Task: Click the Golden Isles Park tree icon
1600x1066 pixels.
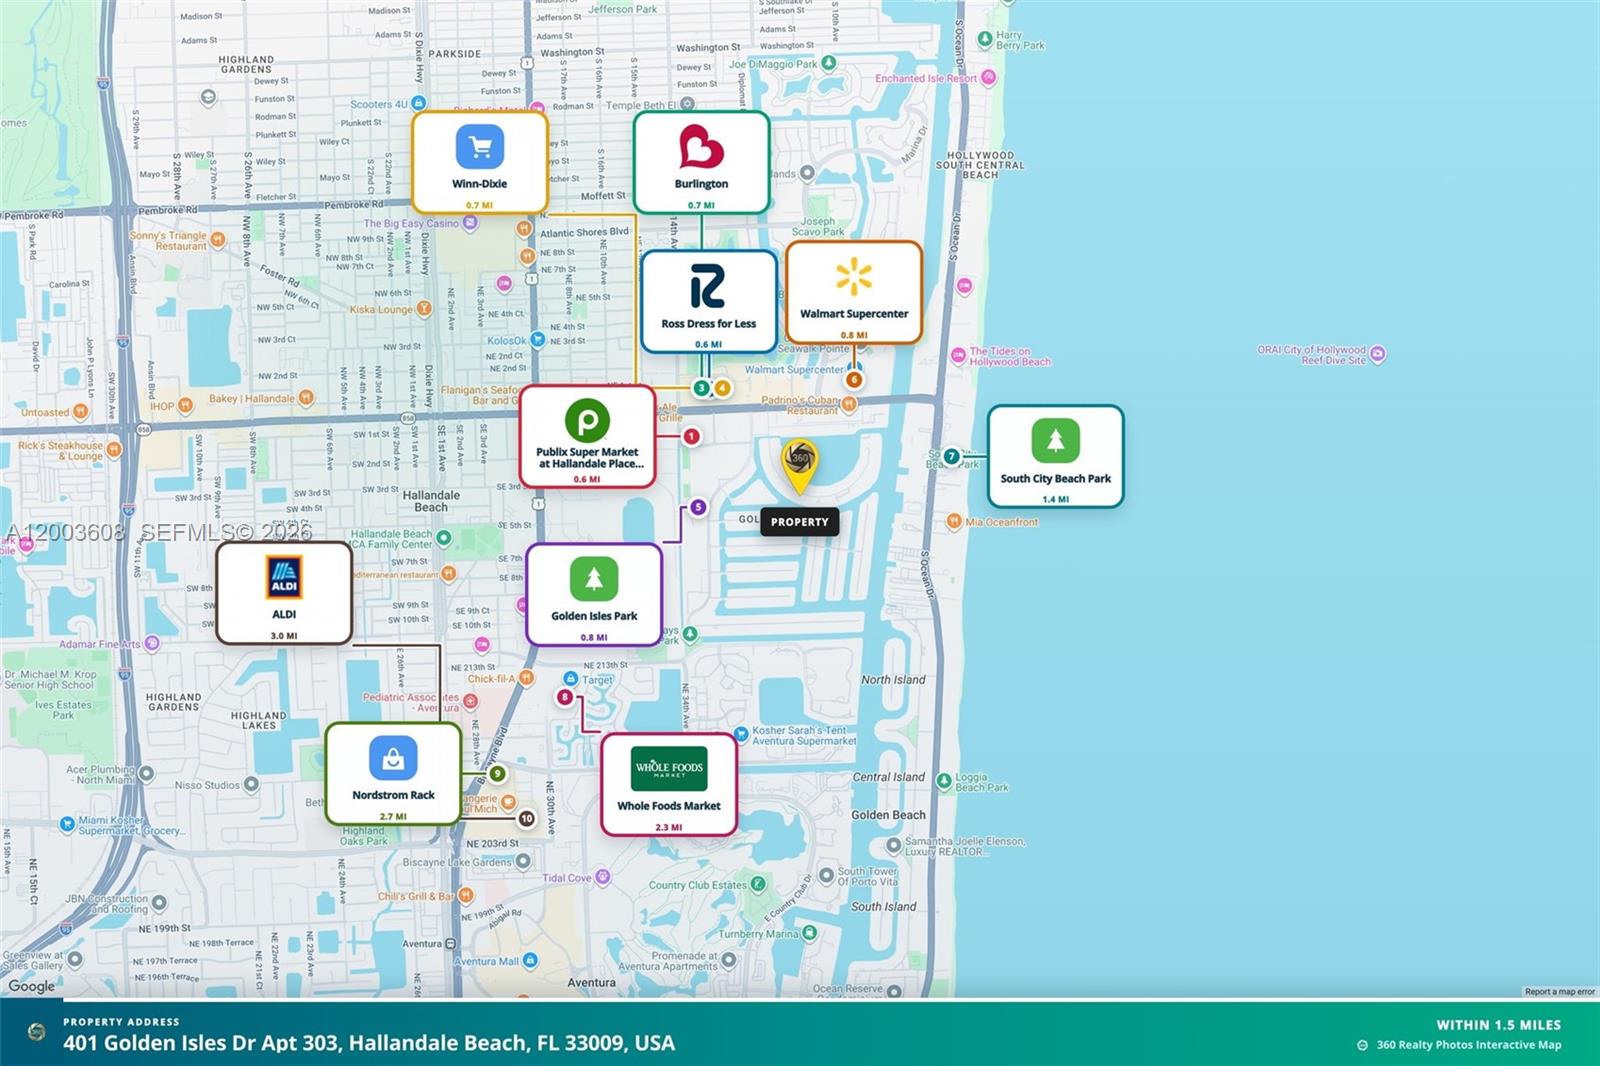Action: point(594,578)
